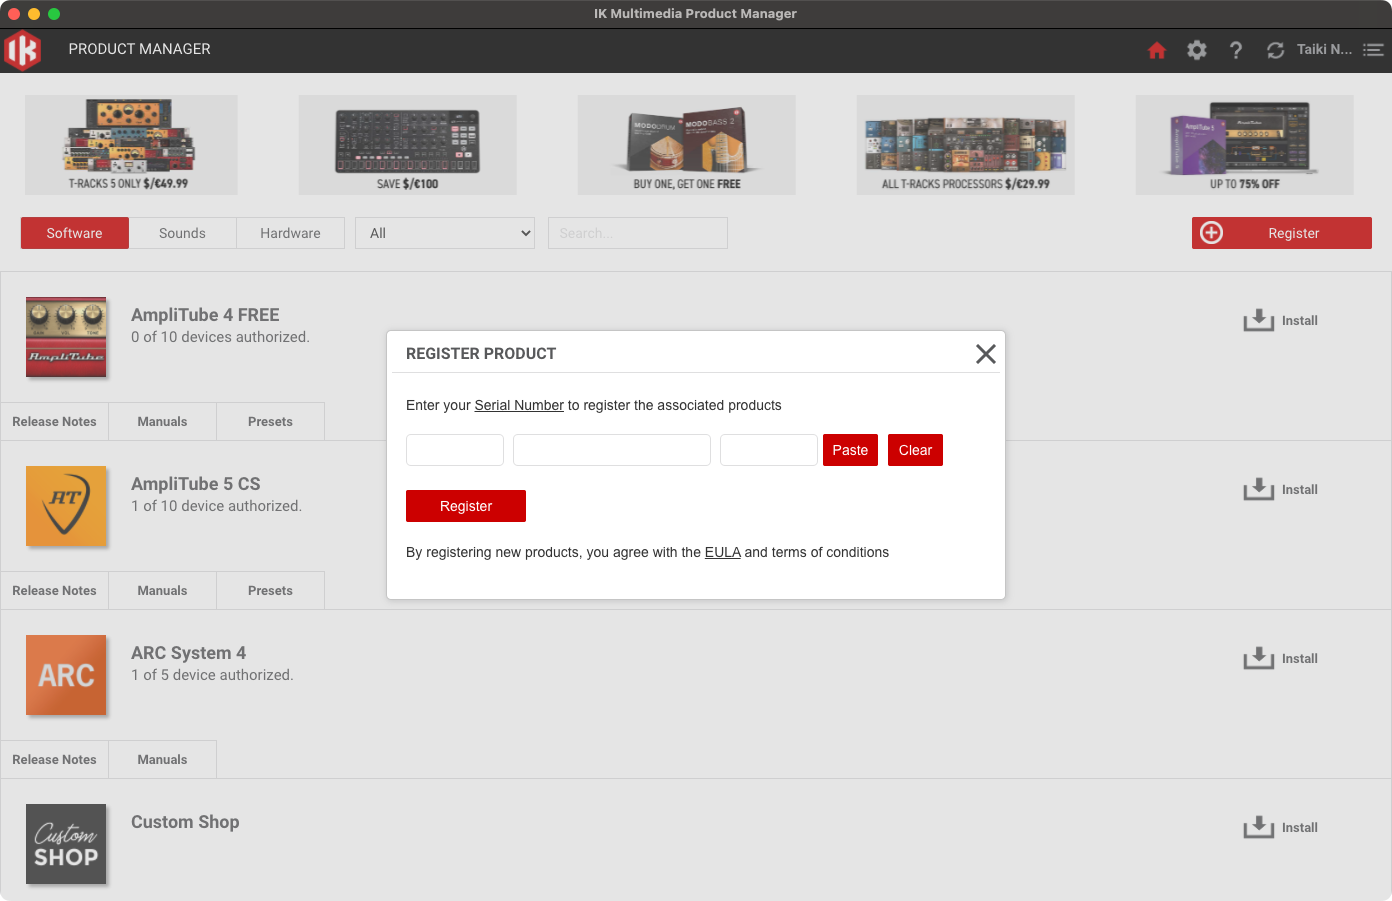1392x901 pixels.
Task: Click the Paste button
Action: coord(850,450)
